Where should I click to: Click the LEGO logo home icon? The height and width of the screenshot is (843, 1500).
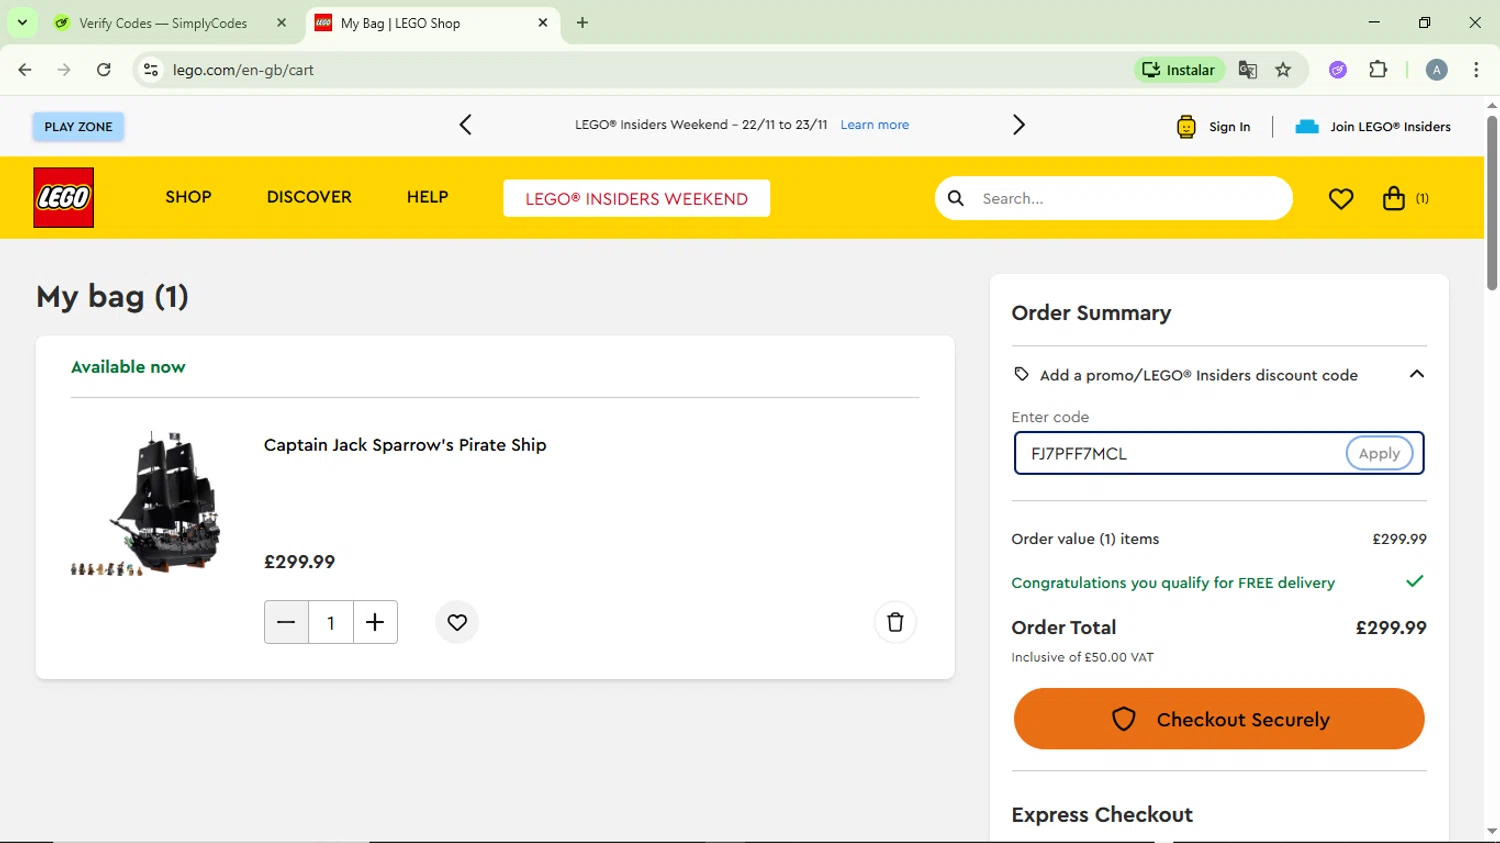pos(63,198)
